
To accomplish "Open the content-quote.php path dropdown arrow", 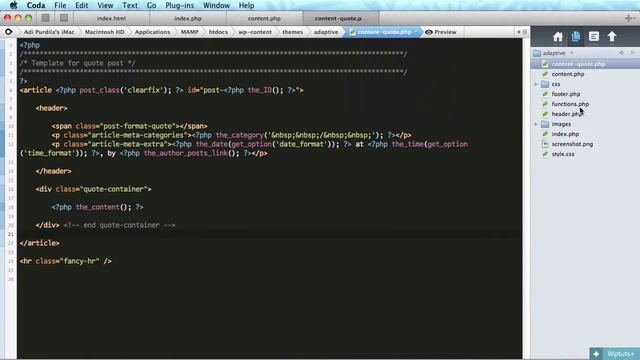I will tap(416, 32).
